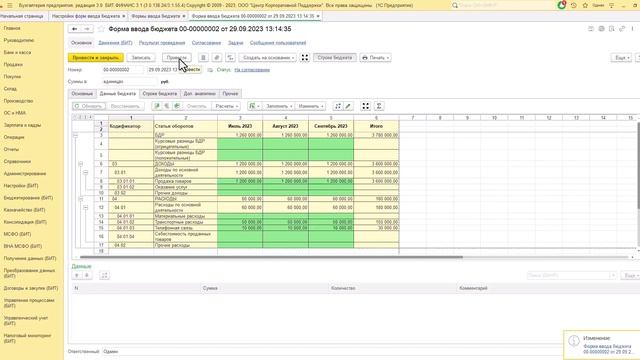Click the horizontal scrollbar under the table
640x360 pixels.
[271, 257]
